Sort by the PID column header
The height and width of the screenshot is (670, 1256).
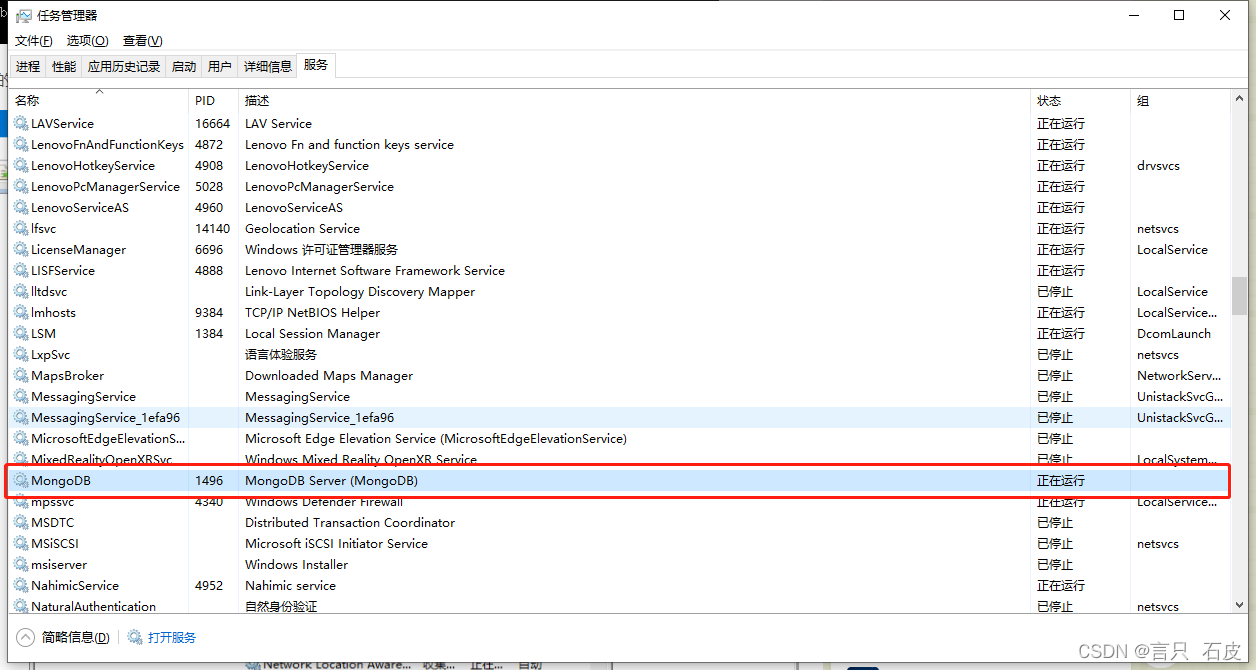point(214,100)
